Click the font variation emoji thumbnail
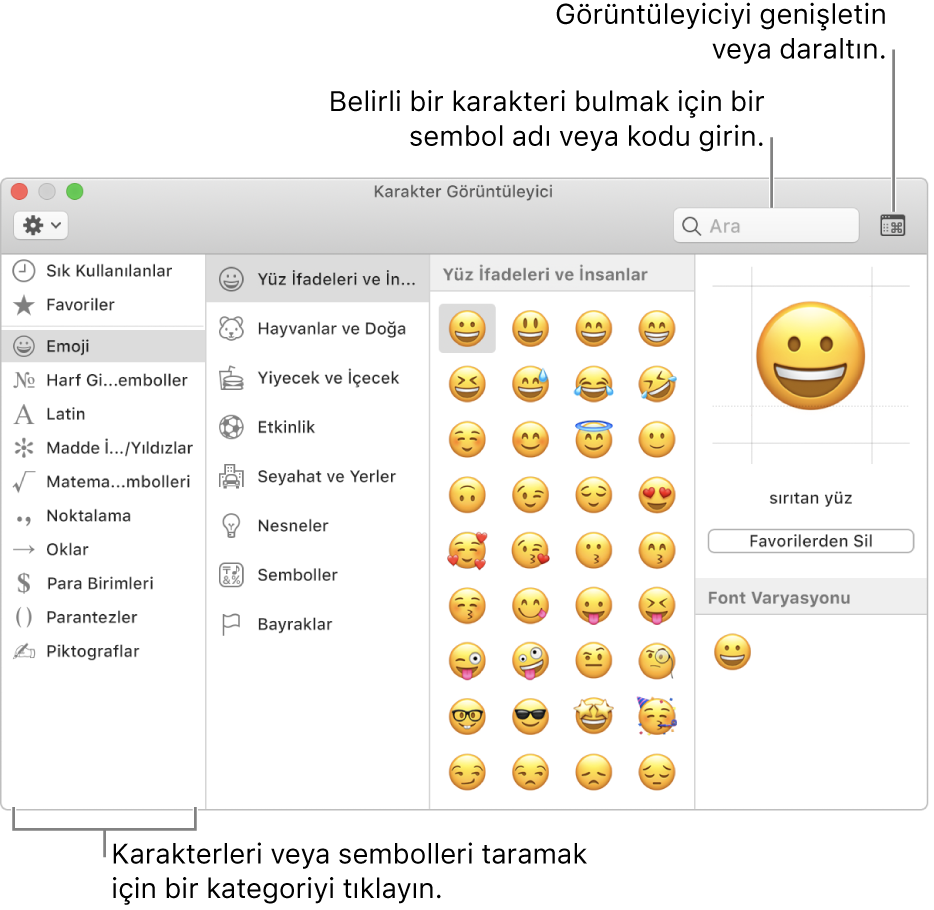The height and width of the screenshot is (910, 934). click(732, 652)
